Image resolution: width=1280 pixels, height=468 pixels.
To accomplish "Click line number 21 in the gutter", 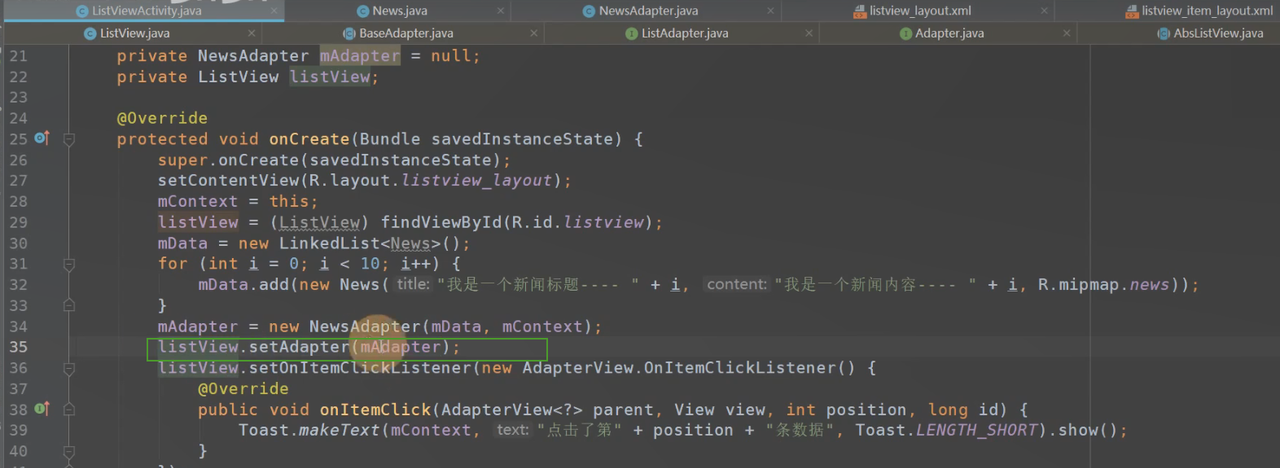I will pos(18,56).
